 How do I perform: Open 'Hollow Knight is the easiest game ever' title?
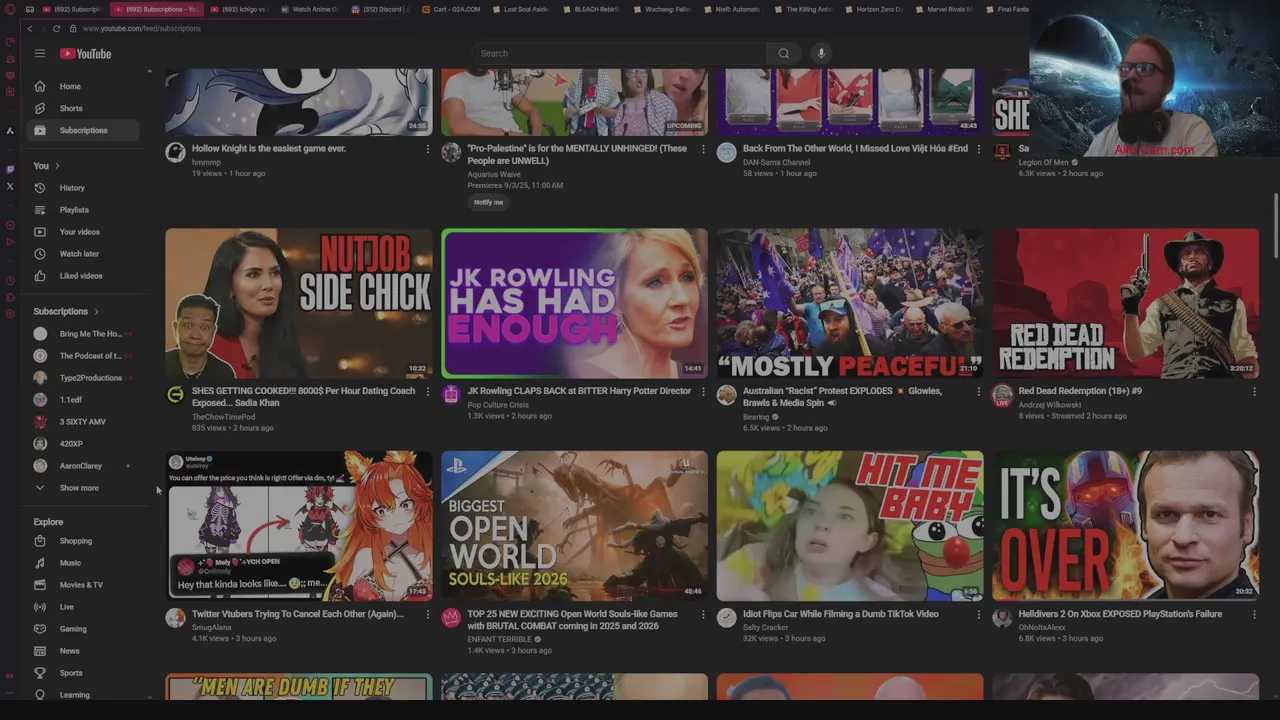pos(269,148)
